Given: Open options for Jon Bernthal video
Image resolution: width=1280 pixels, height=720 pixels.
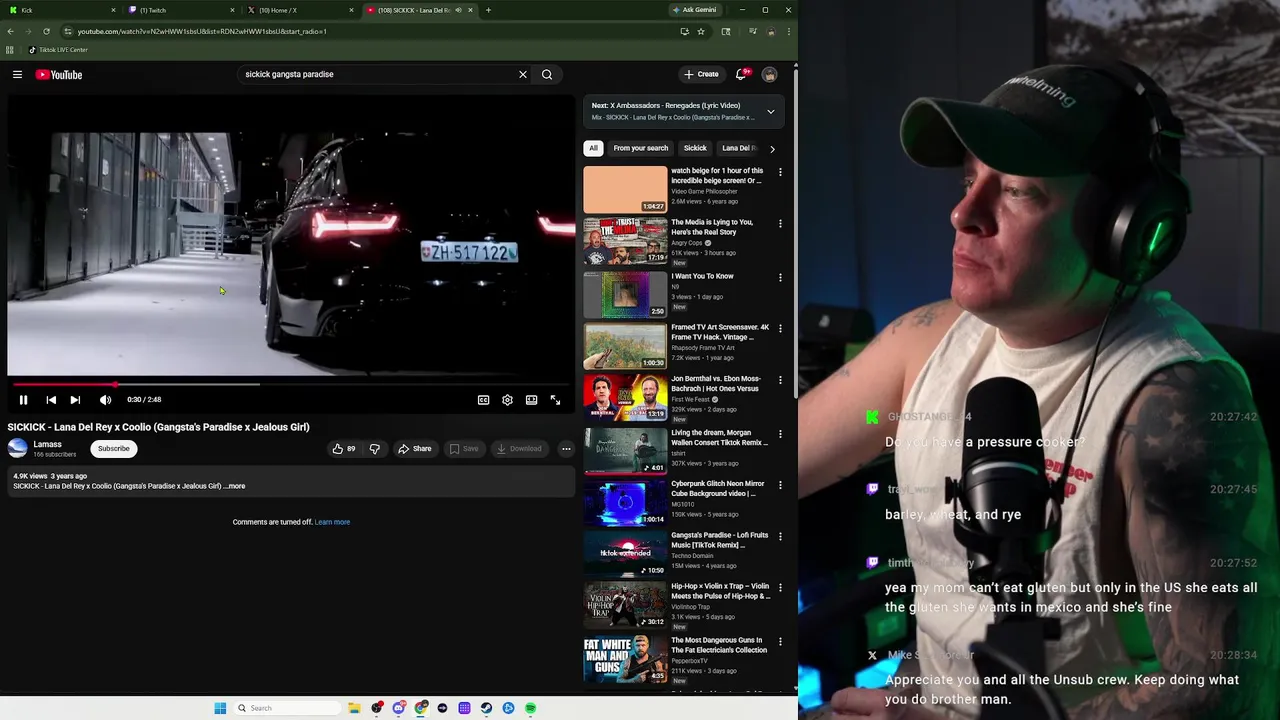Looking at the screenshot, I should click(780, 380).
